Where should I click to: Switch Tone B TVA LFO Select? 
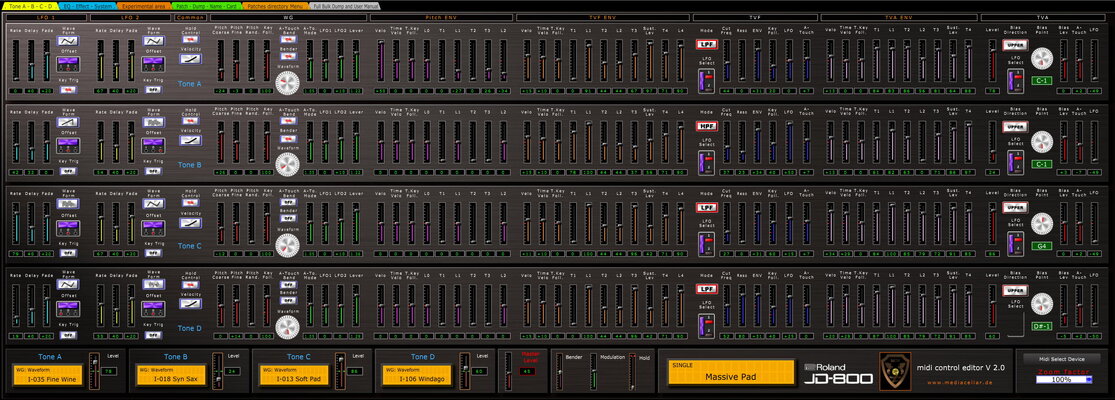(x=1015, y=162)
